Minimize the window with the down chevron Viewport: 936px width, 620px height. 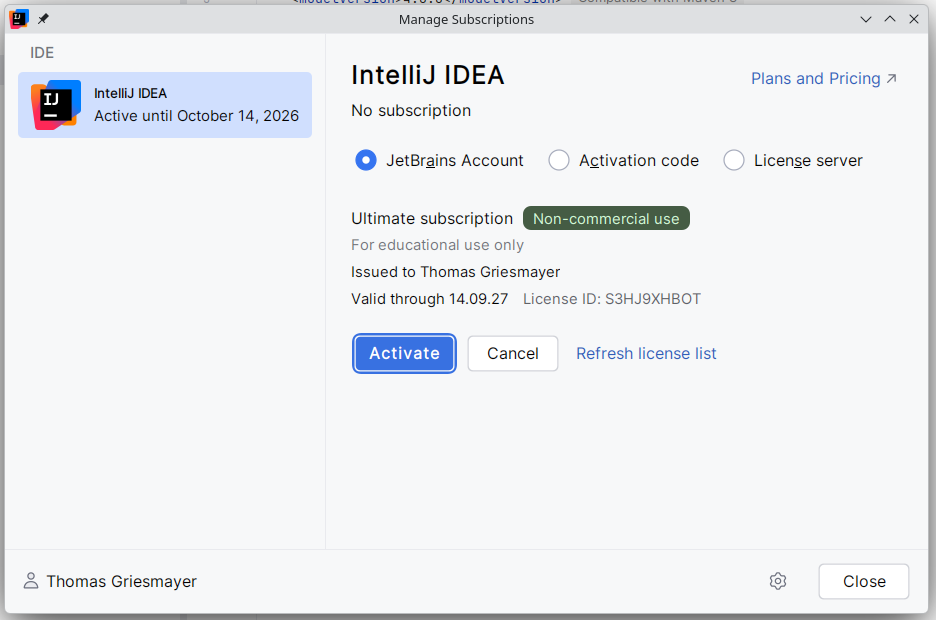[x=866, y=19]
